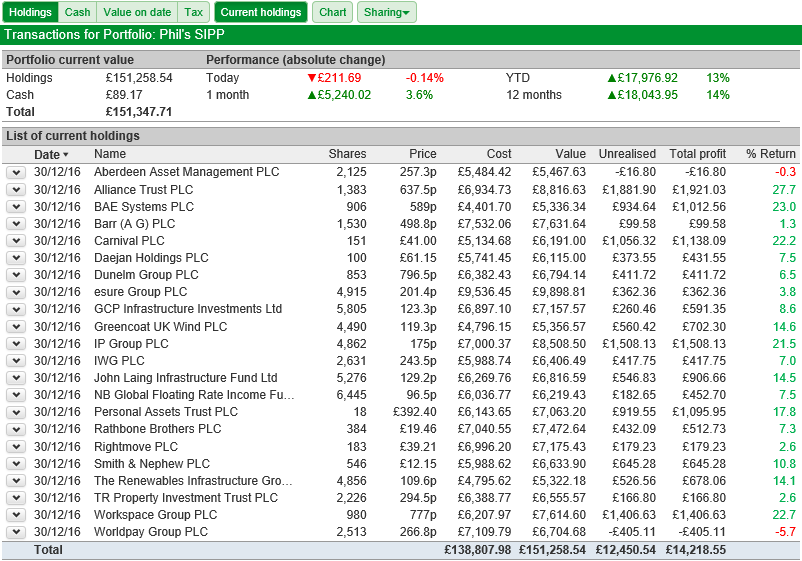Viewport: 802px width, 561px height.
Task: Click the YTD gain £17,976.92
Action: (642, 78)
